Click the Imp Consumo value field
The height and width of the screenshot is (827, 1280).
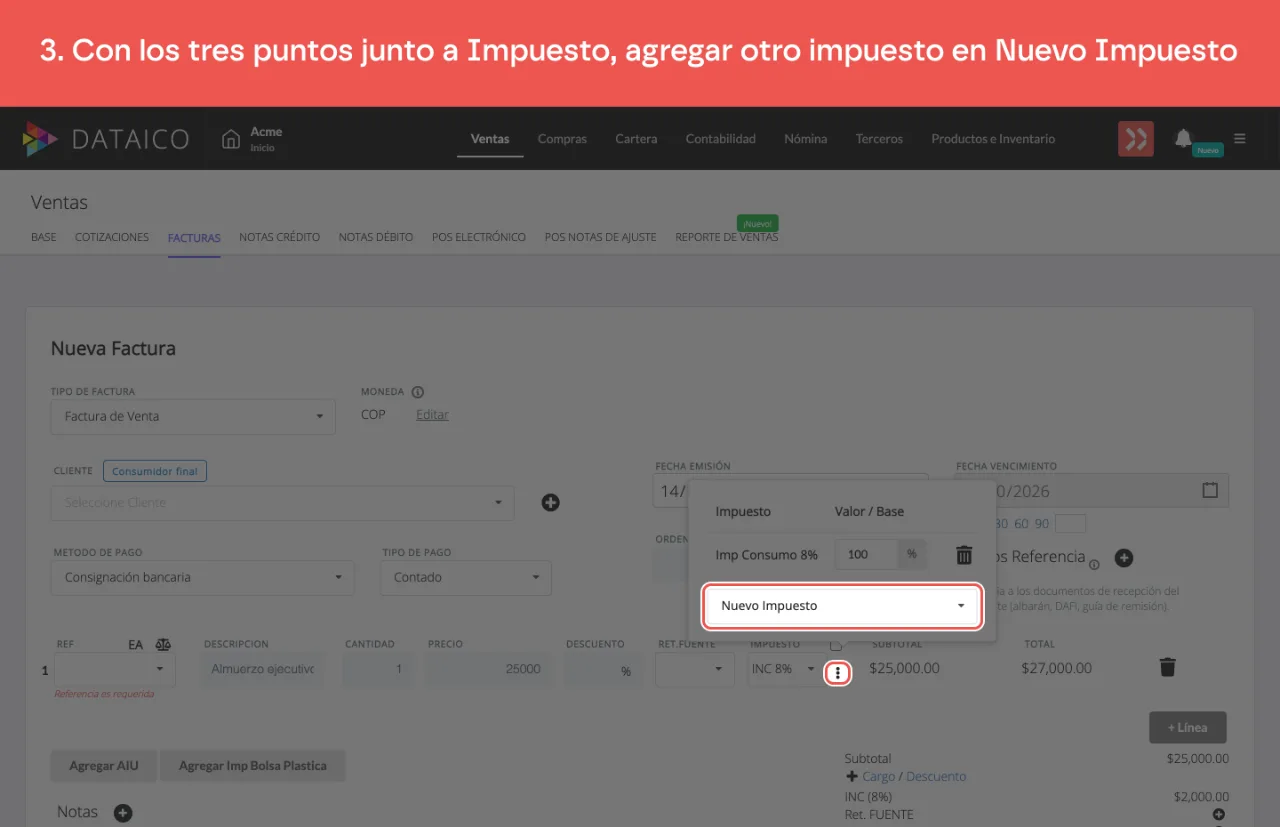tap(865, 554)
